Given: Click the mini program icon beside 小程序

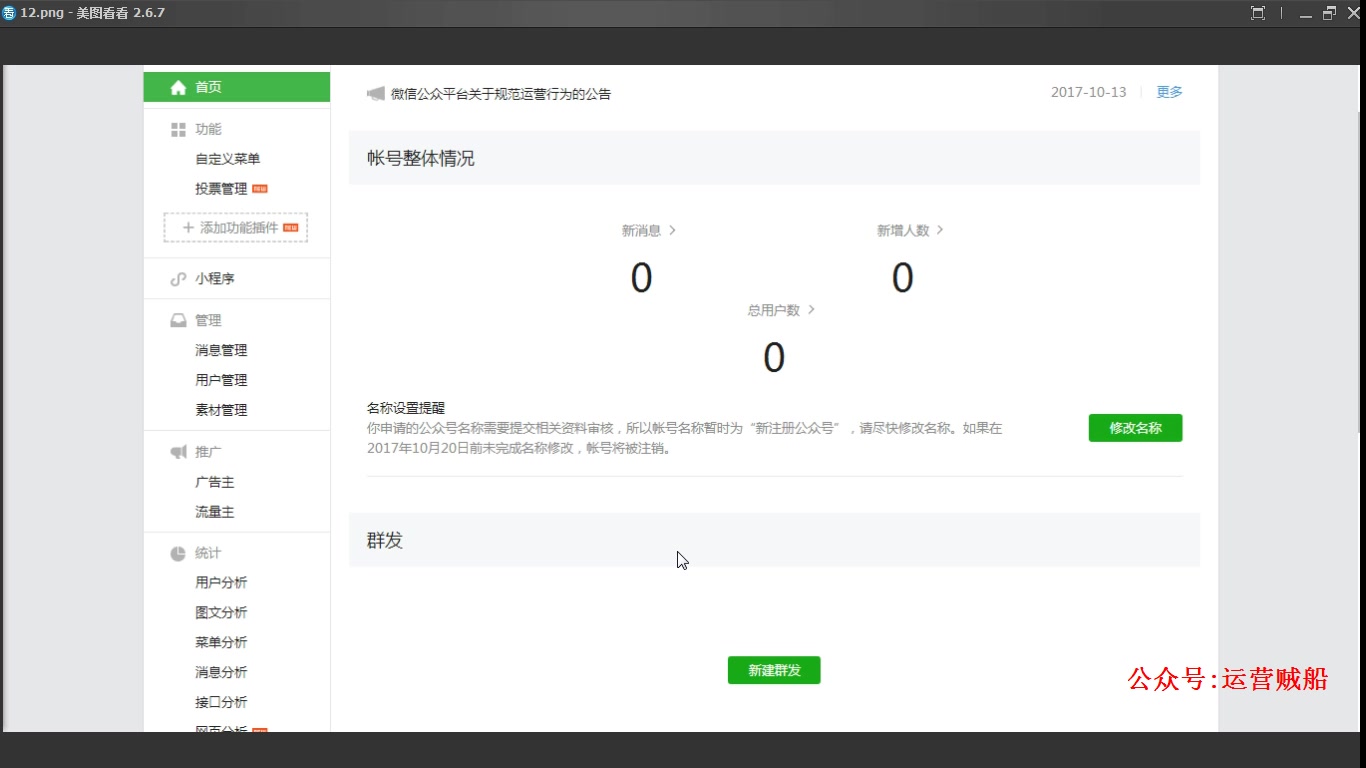Looking at the screenshot, I should pos(178,279).
